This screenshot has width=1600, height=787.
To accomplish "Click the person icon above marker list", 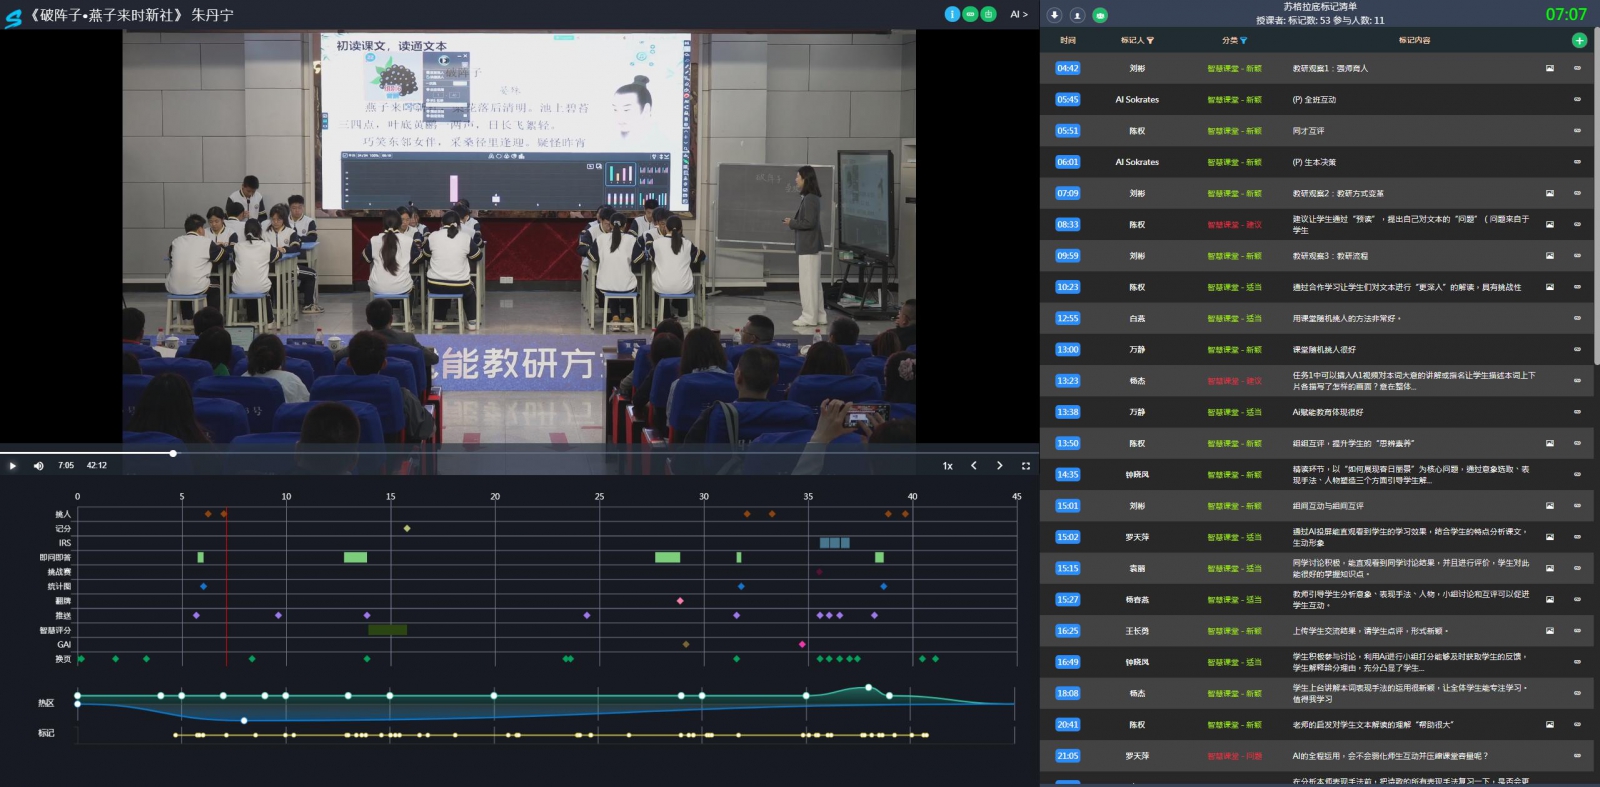I will pos(1077,15).
